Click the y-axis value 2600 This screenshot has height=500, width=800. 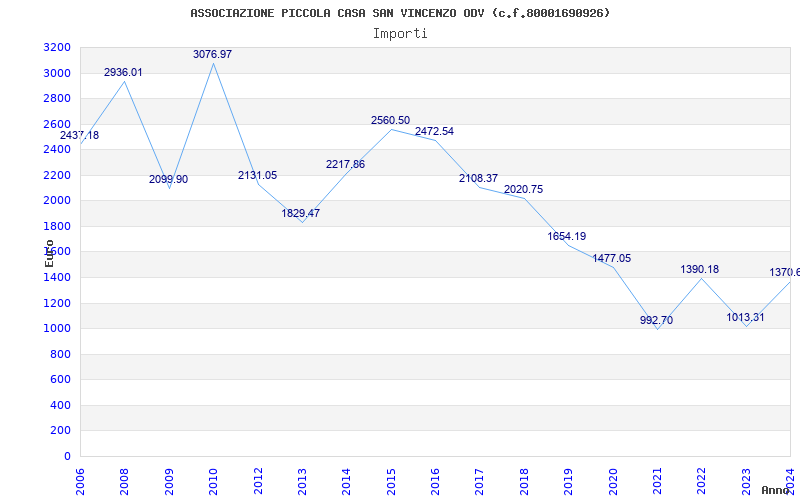(57, 124)
